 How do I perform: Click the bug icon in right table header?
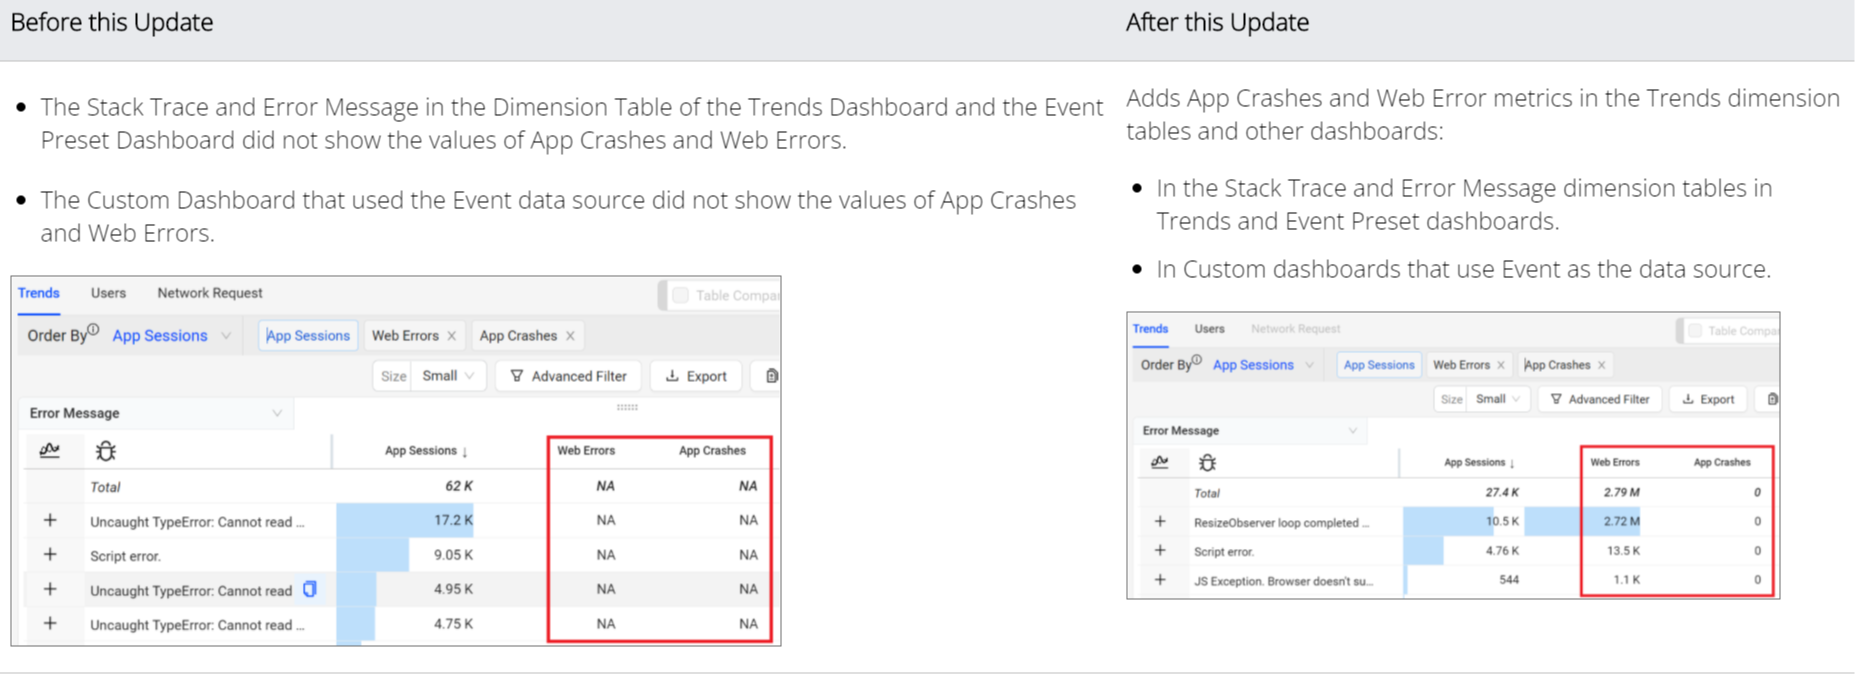tap(1207, 462)
